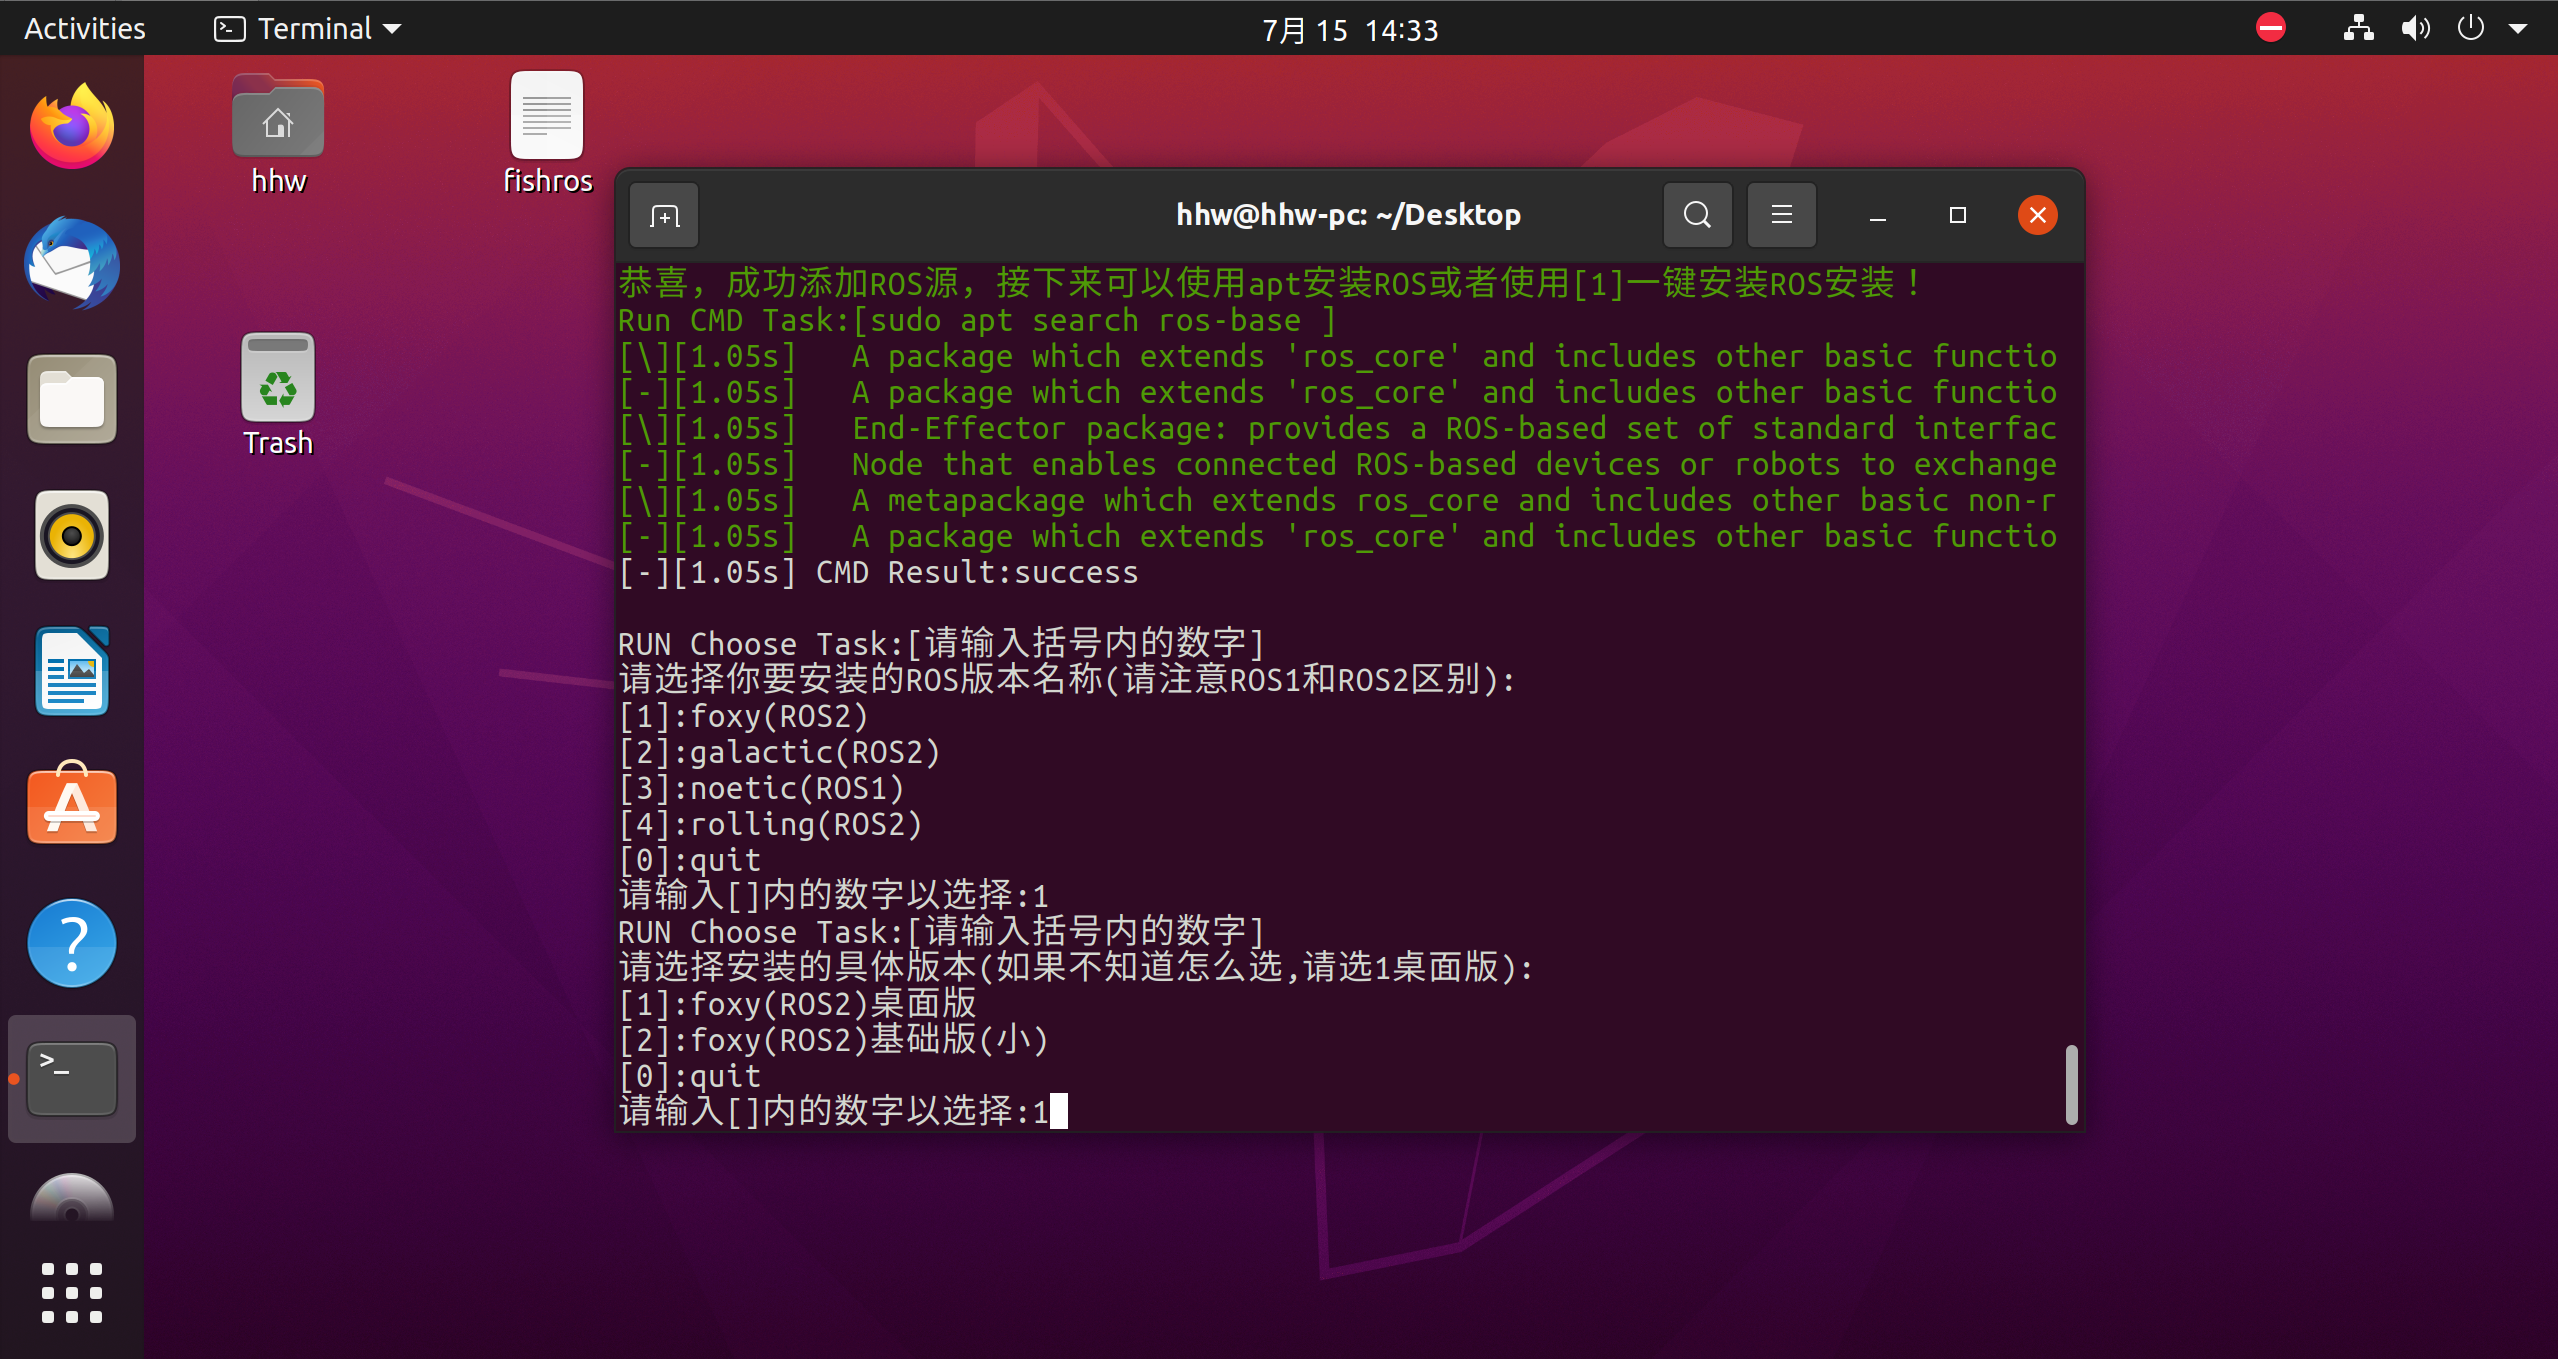Click the 请选择你要安装的ROS版本名称 line
The width and height of the screenshot is (2558, 1359).
[x=1067, y=679]
